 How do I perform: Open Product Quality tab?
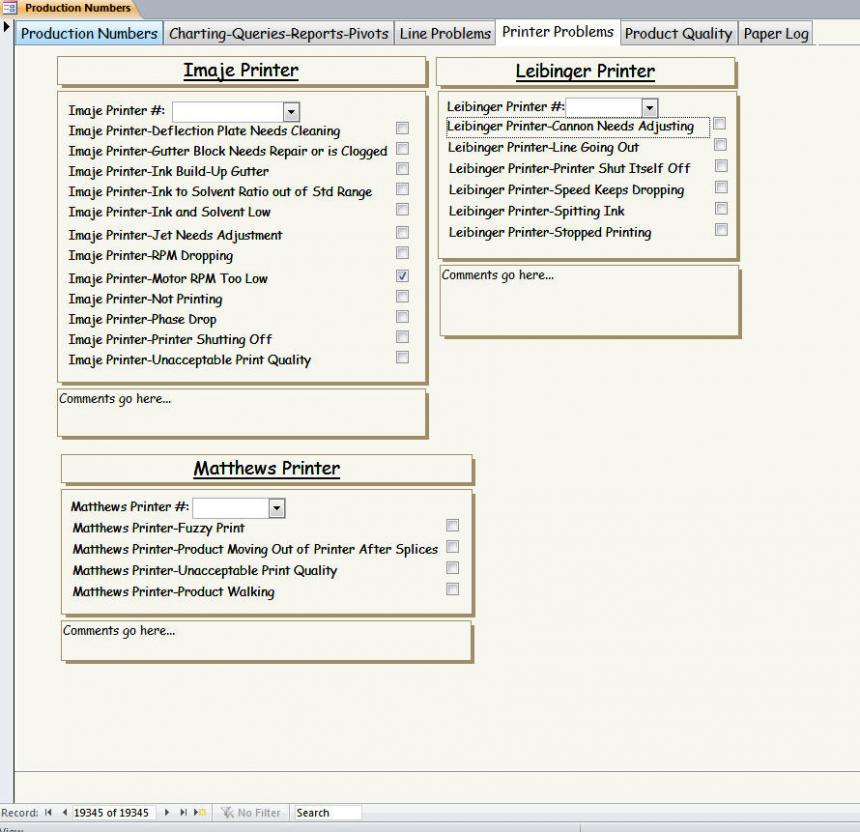click(678, 33)
